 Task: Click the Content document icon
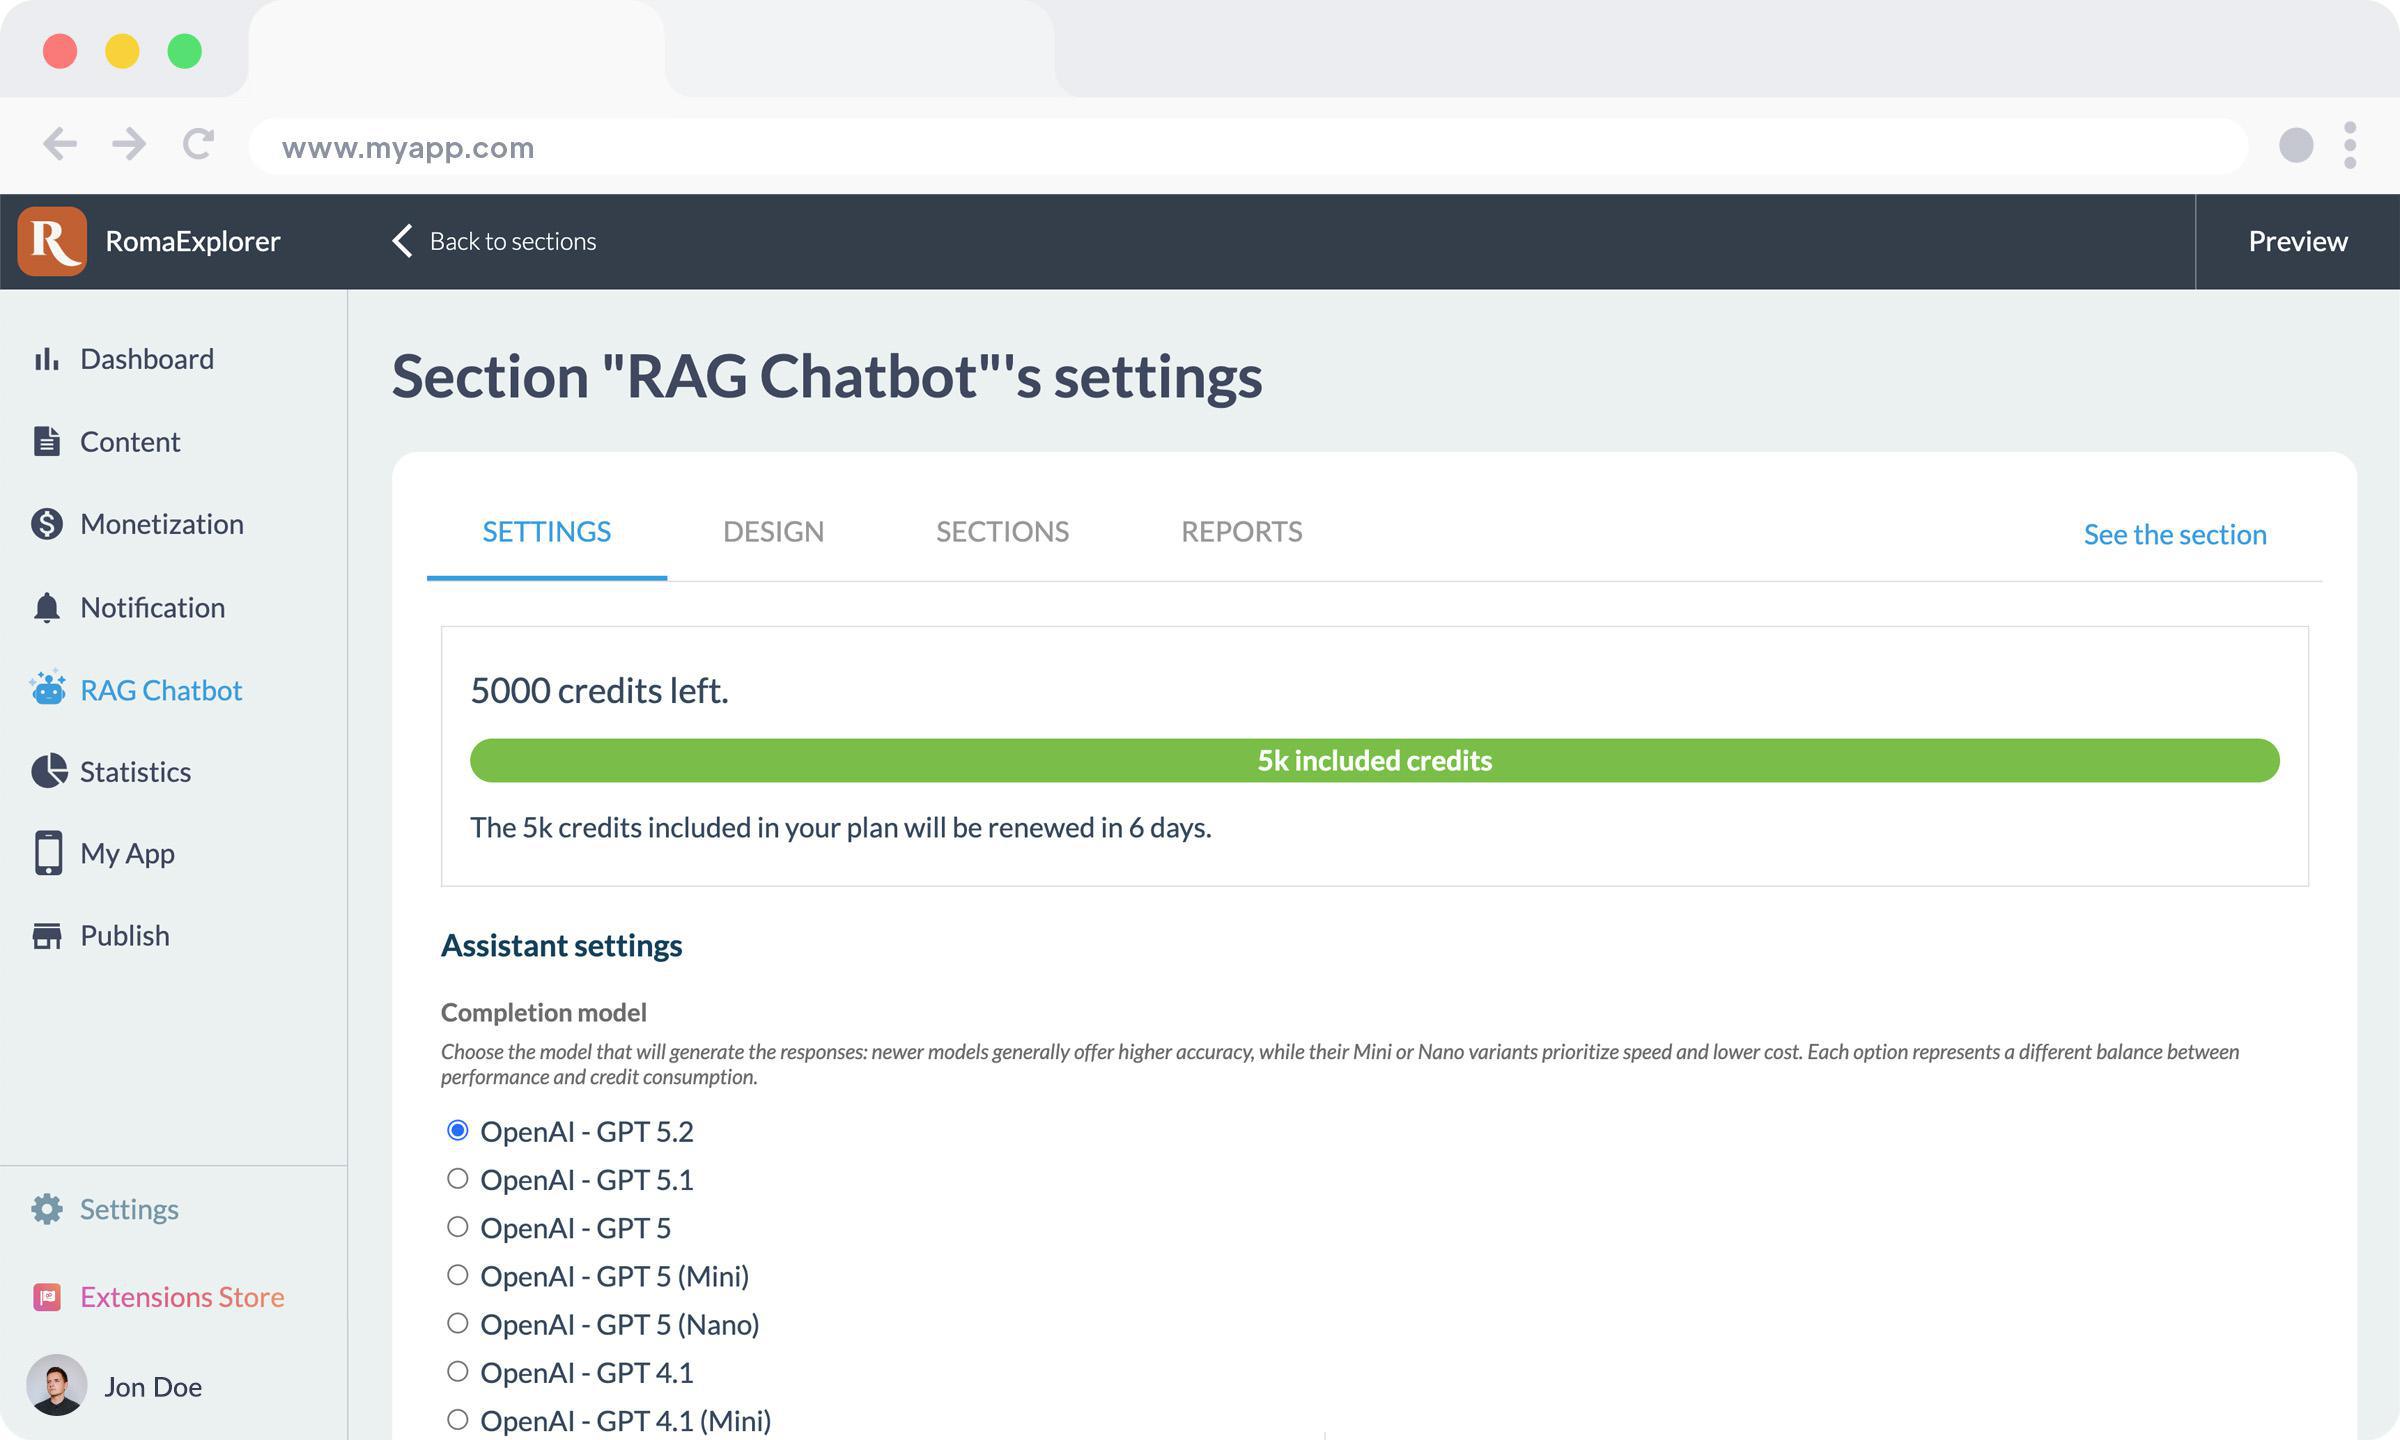[x=46, y=441]
